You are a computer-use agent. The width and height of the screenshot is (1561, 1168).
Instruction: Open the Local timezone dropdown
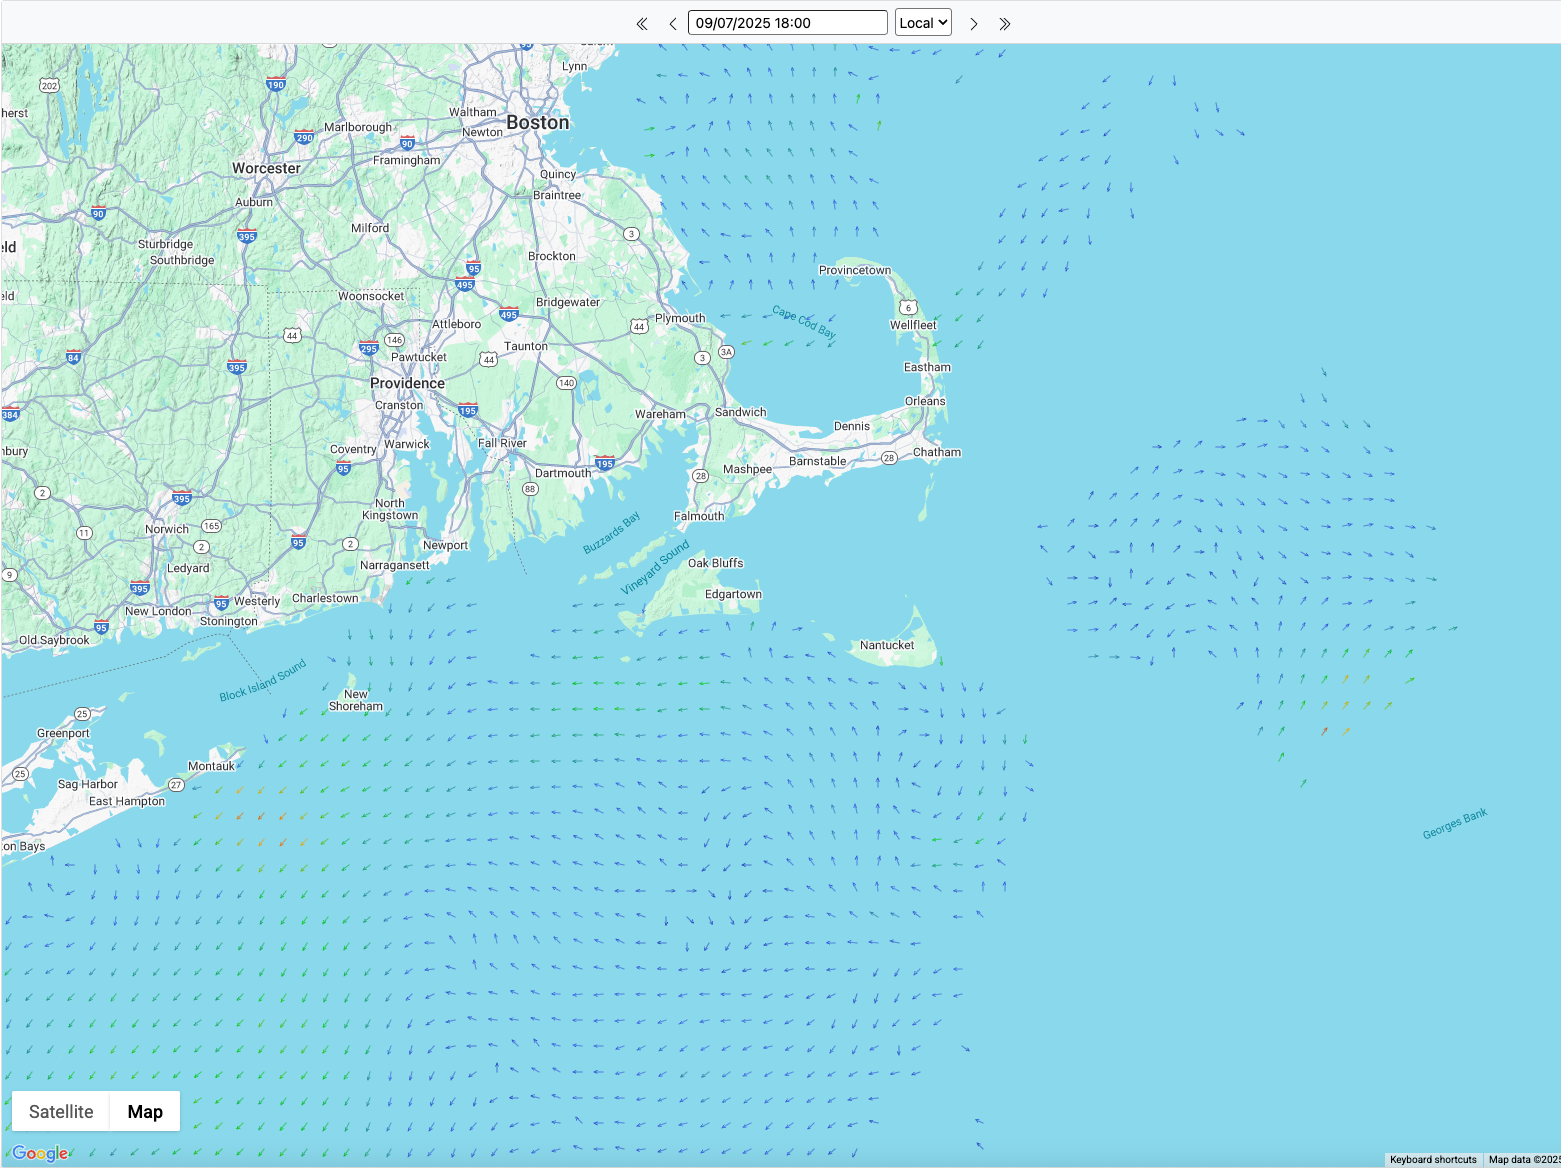coord(922,22)
